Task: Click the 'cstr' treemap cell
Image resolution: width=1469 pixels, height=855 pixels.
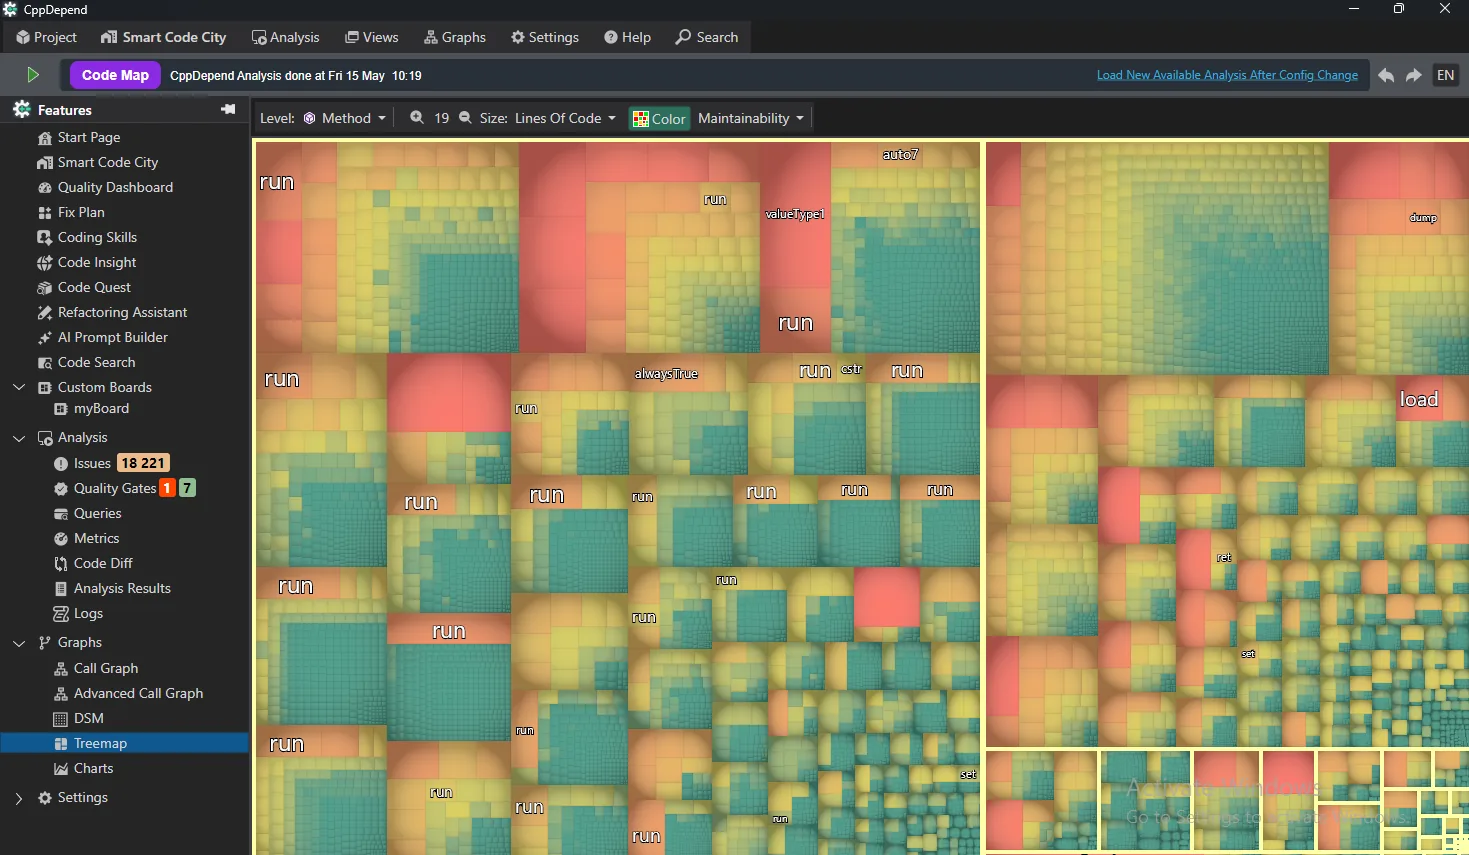Action: coord(851,369)
